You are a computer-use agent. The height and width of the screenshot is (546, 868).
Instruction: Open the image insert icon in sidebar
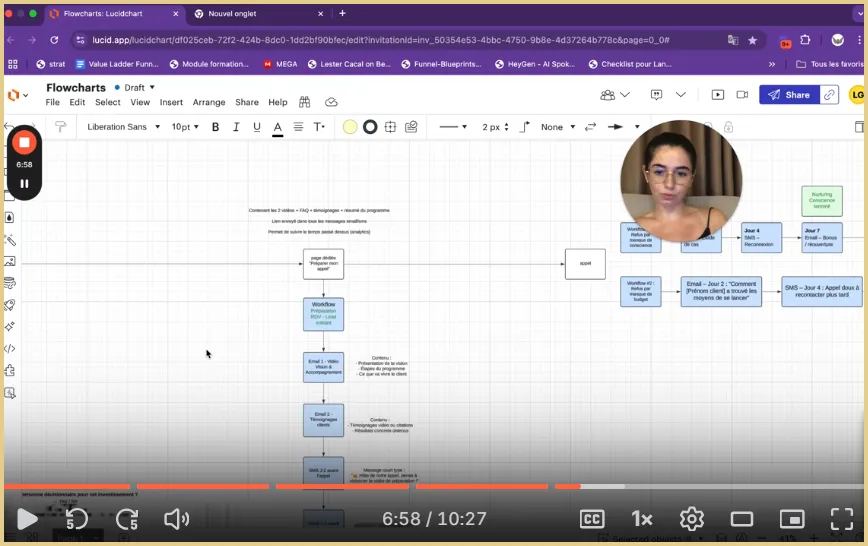[x=9, y=261]
